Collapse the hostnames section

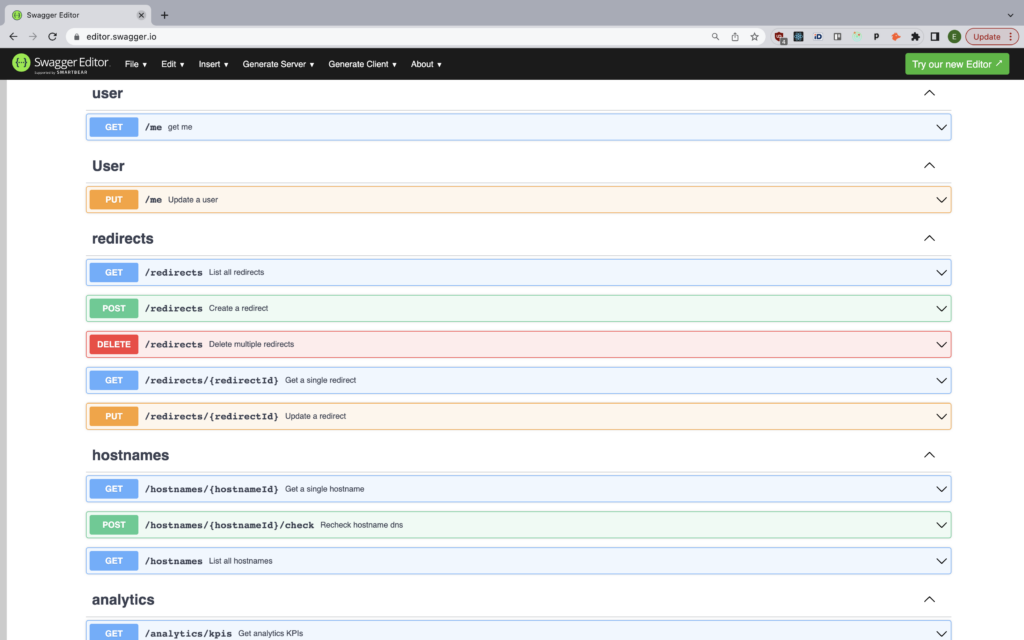tap(929, 455)
